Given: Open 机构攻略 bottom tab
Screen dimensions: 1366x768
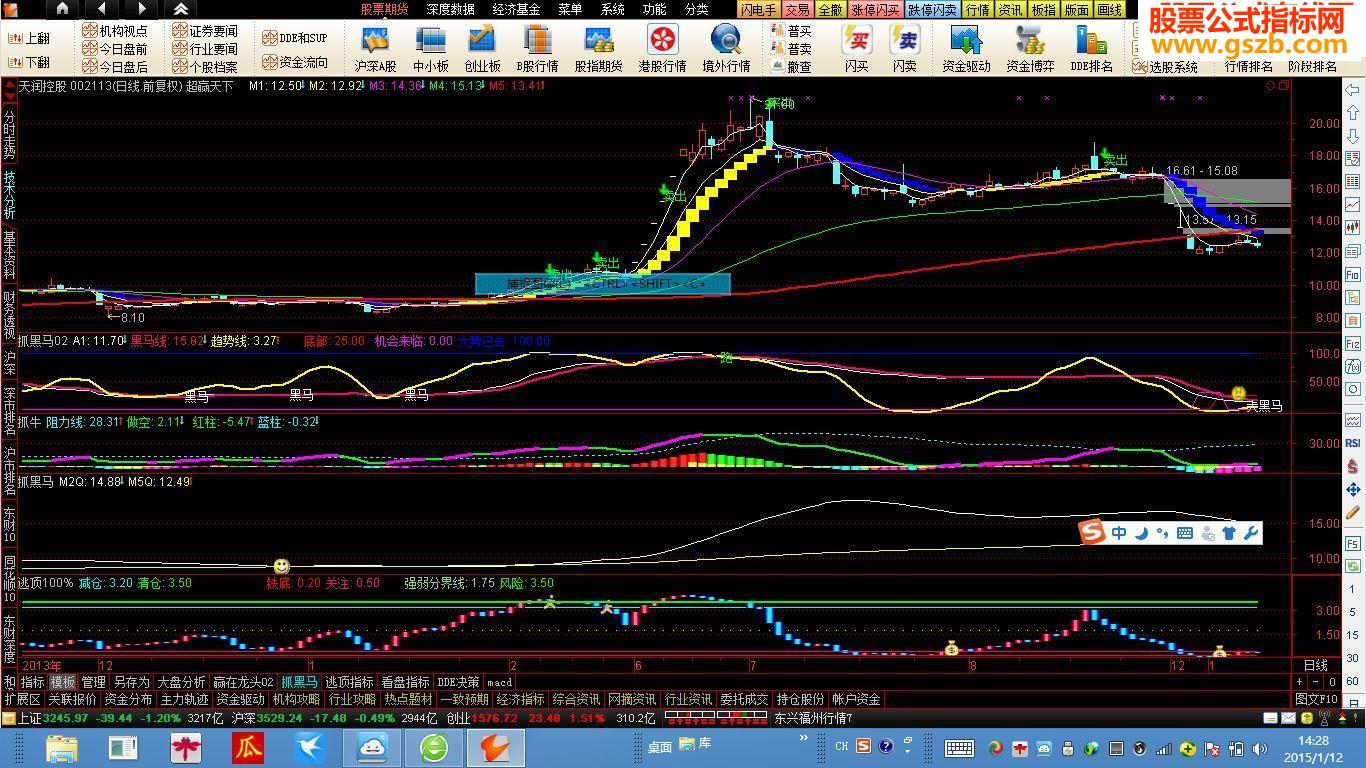Looking at the screenshot, I should 296,699.
